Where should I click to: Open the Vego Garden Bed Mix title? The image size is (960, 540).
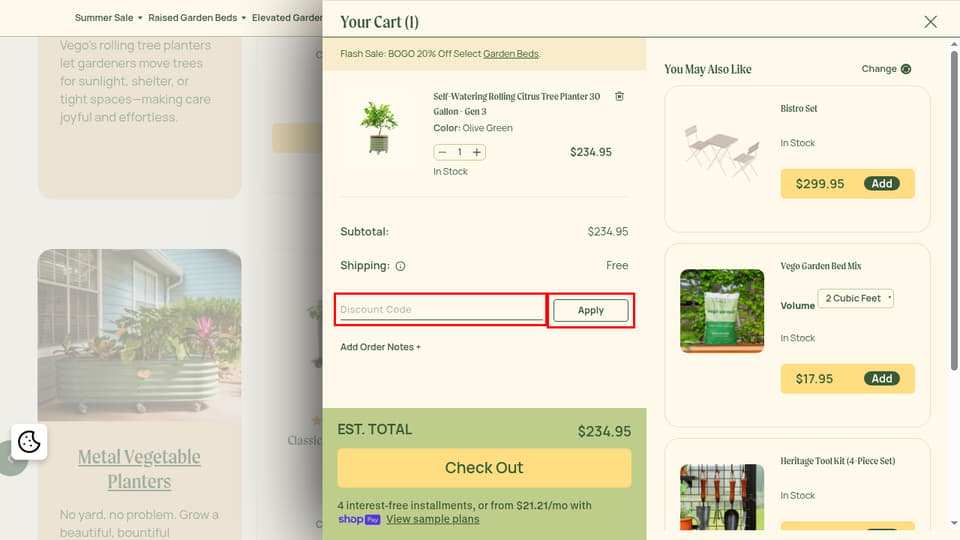[820, 266]
